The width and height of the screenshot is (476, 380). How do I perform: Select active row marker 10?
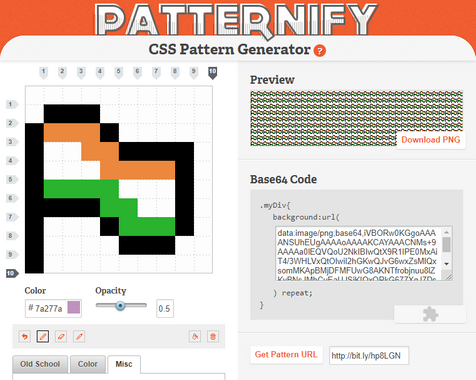point(12,274)
